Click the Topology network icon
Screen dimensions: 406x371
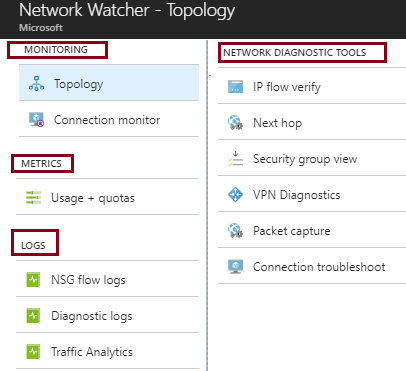36,83
